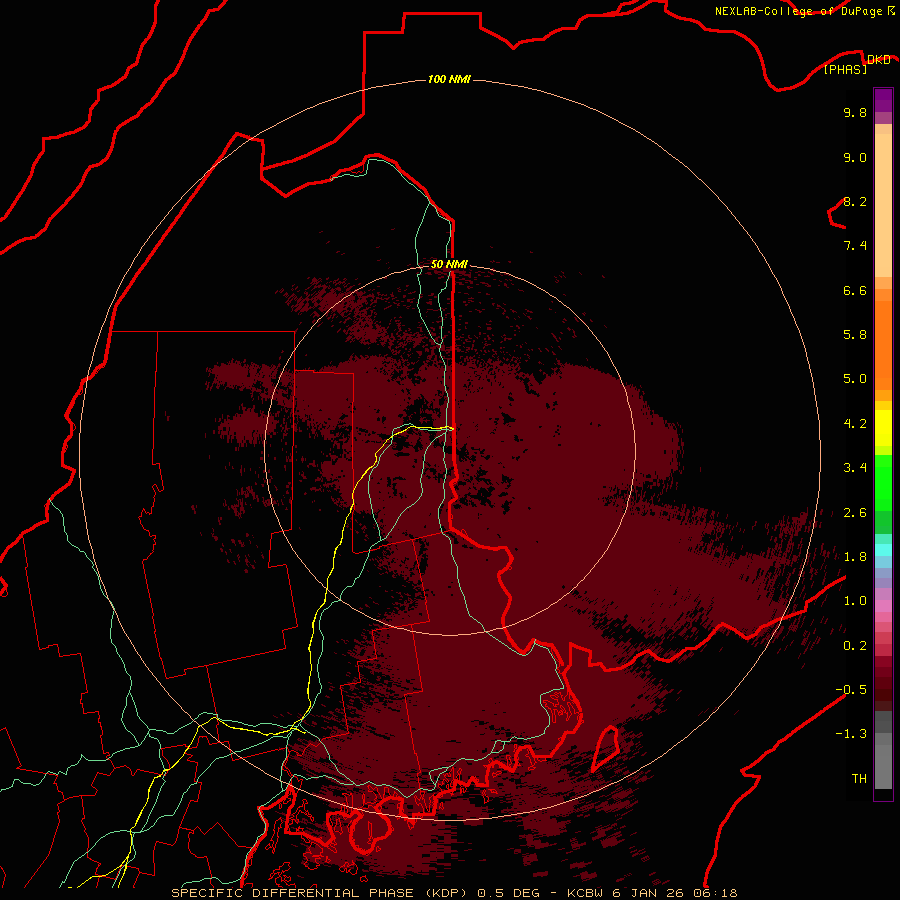Click the 4.2 legend value
Screen dimensions: 900x900
855,424
